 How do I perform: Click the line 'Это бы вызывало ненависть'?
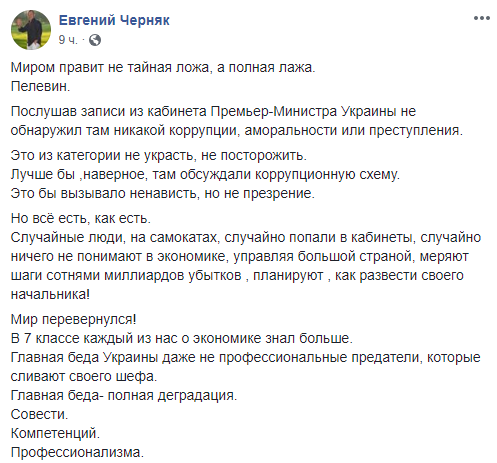(163, 193)
